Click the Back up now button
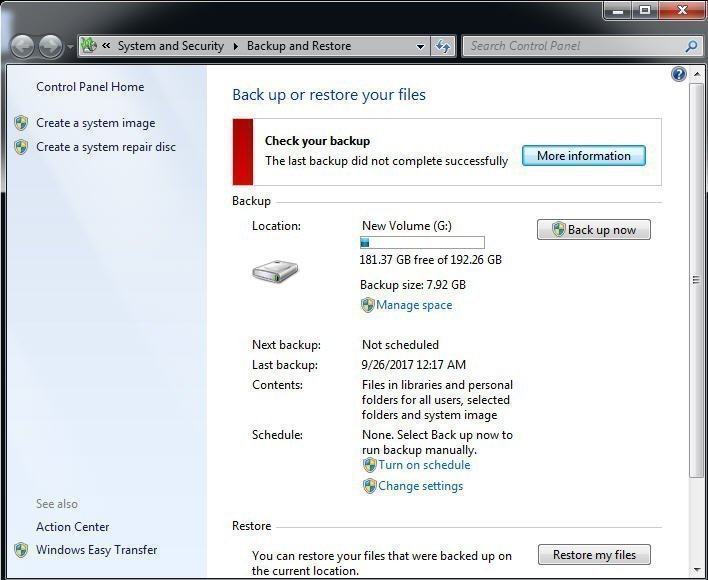This screenshot has height=580, width=708. 594,230
